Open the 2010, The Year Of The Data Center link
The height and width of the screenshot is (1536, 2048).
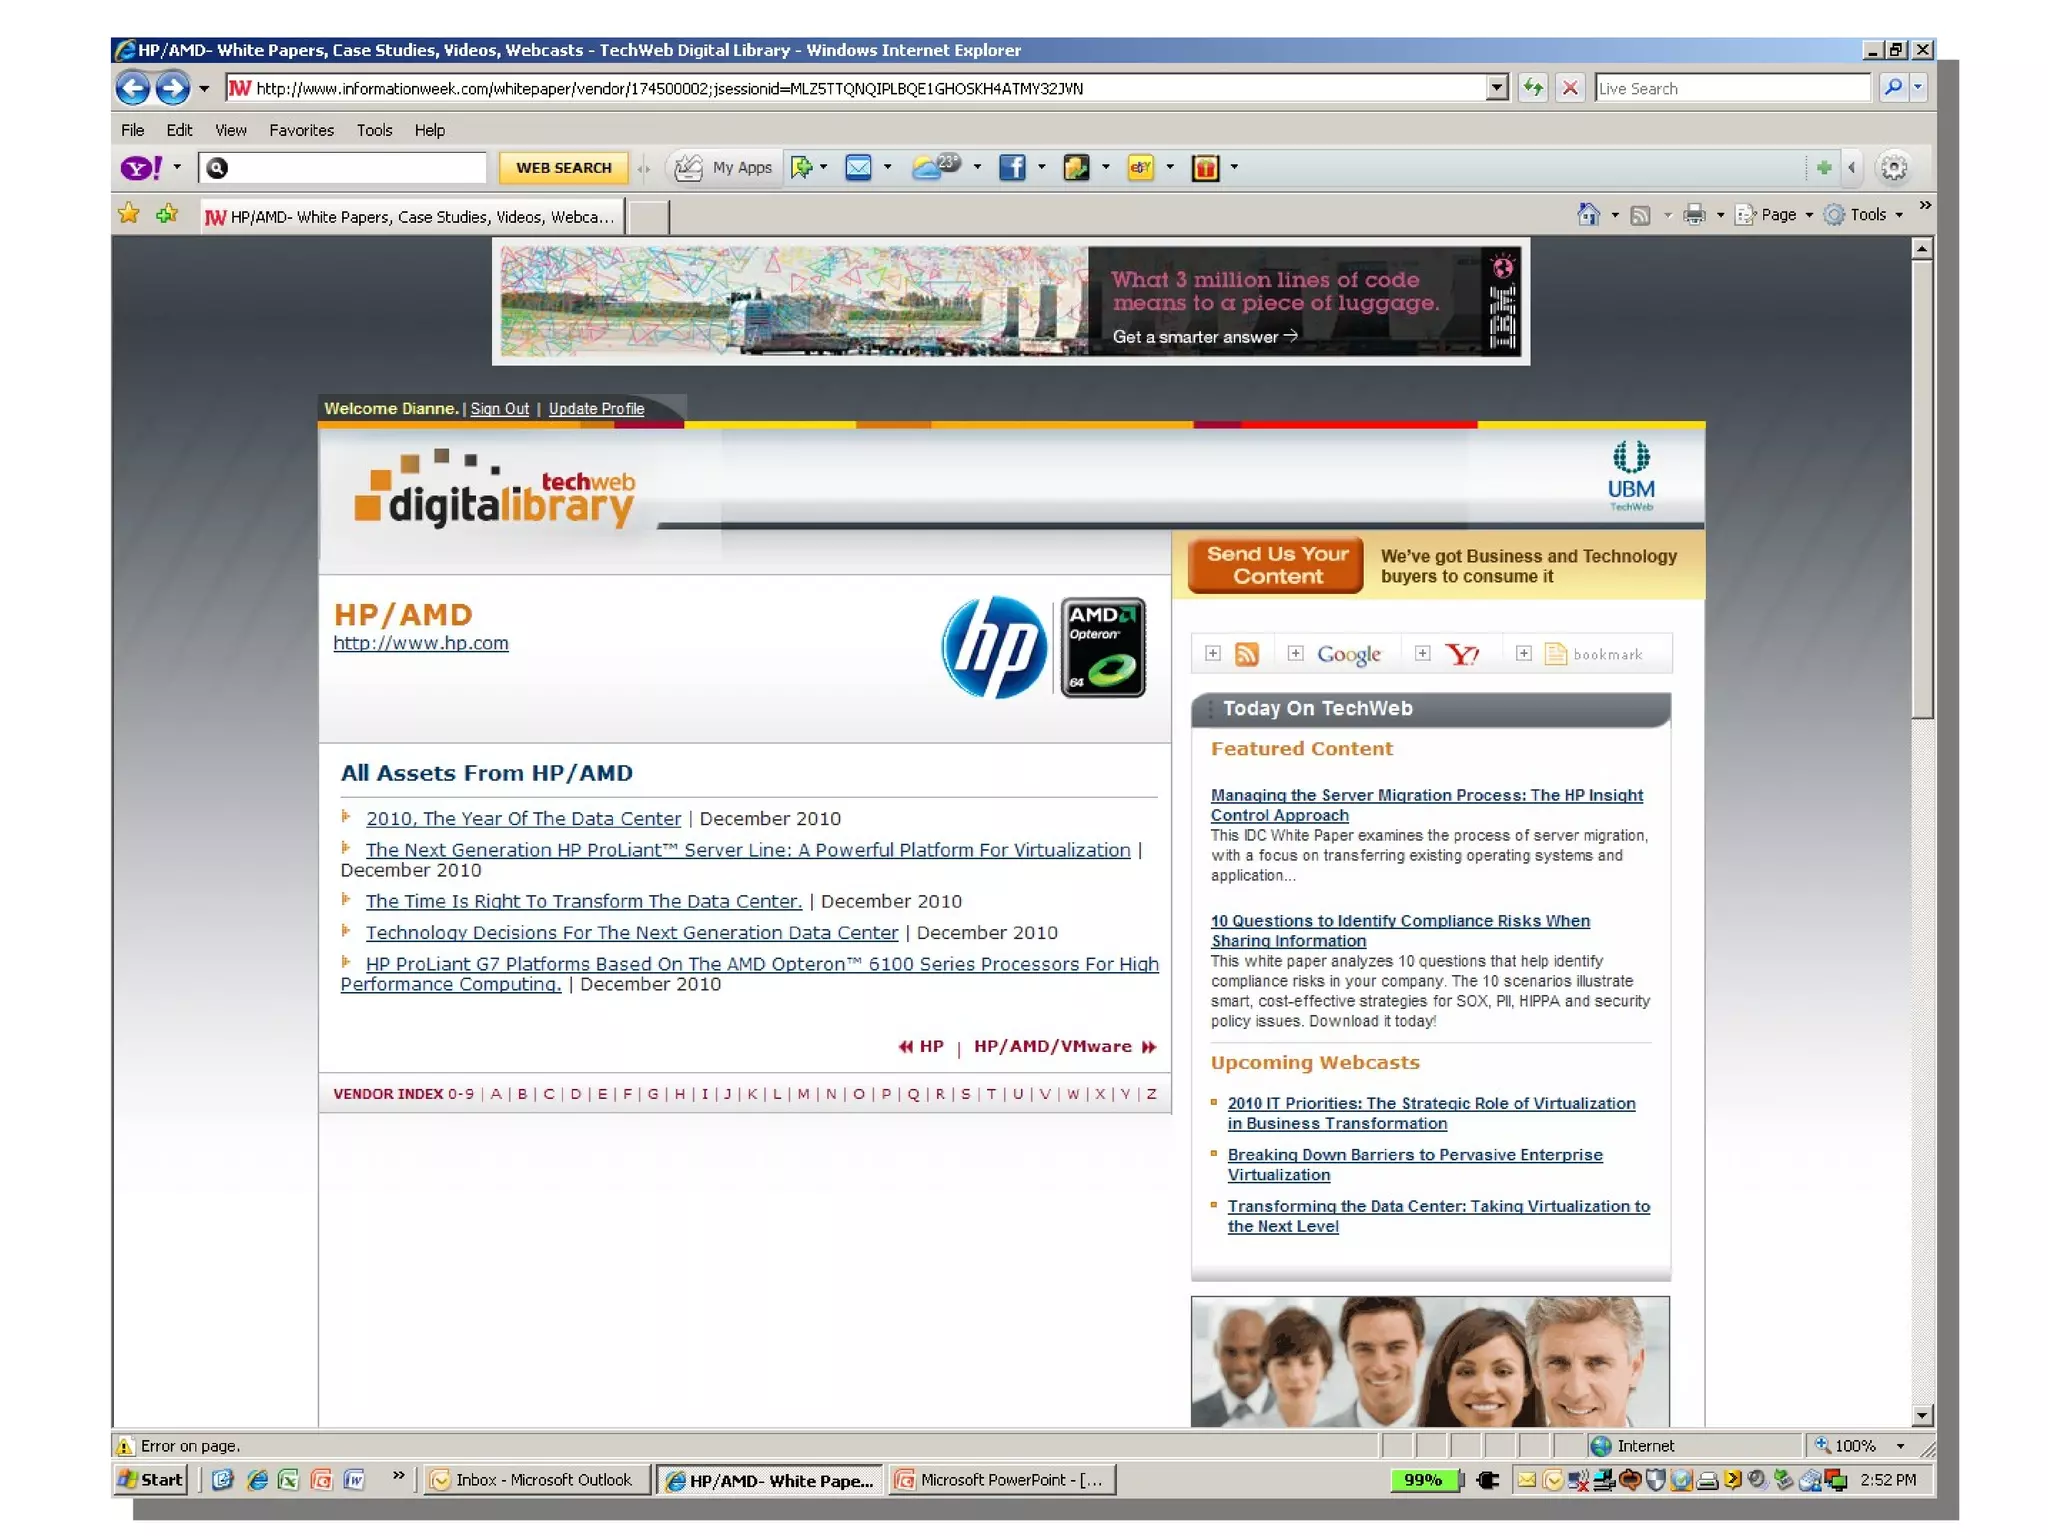click(x=523, y=818)
